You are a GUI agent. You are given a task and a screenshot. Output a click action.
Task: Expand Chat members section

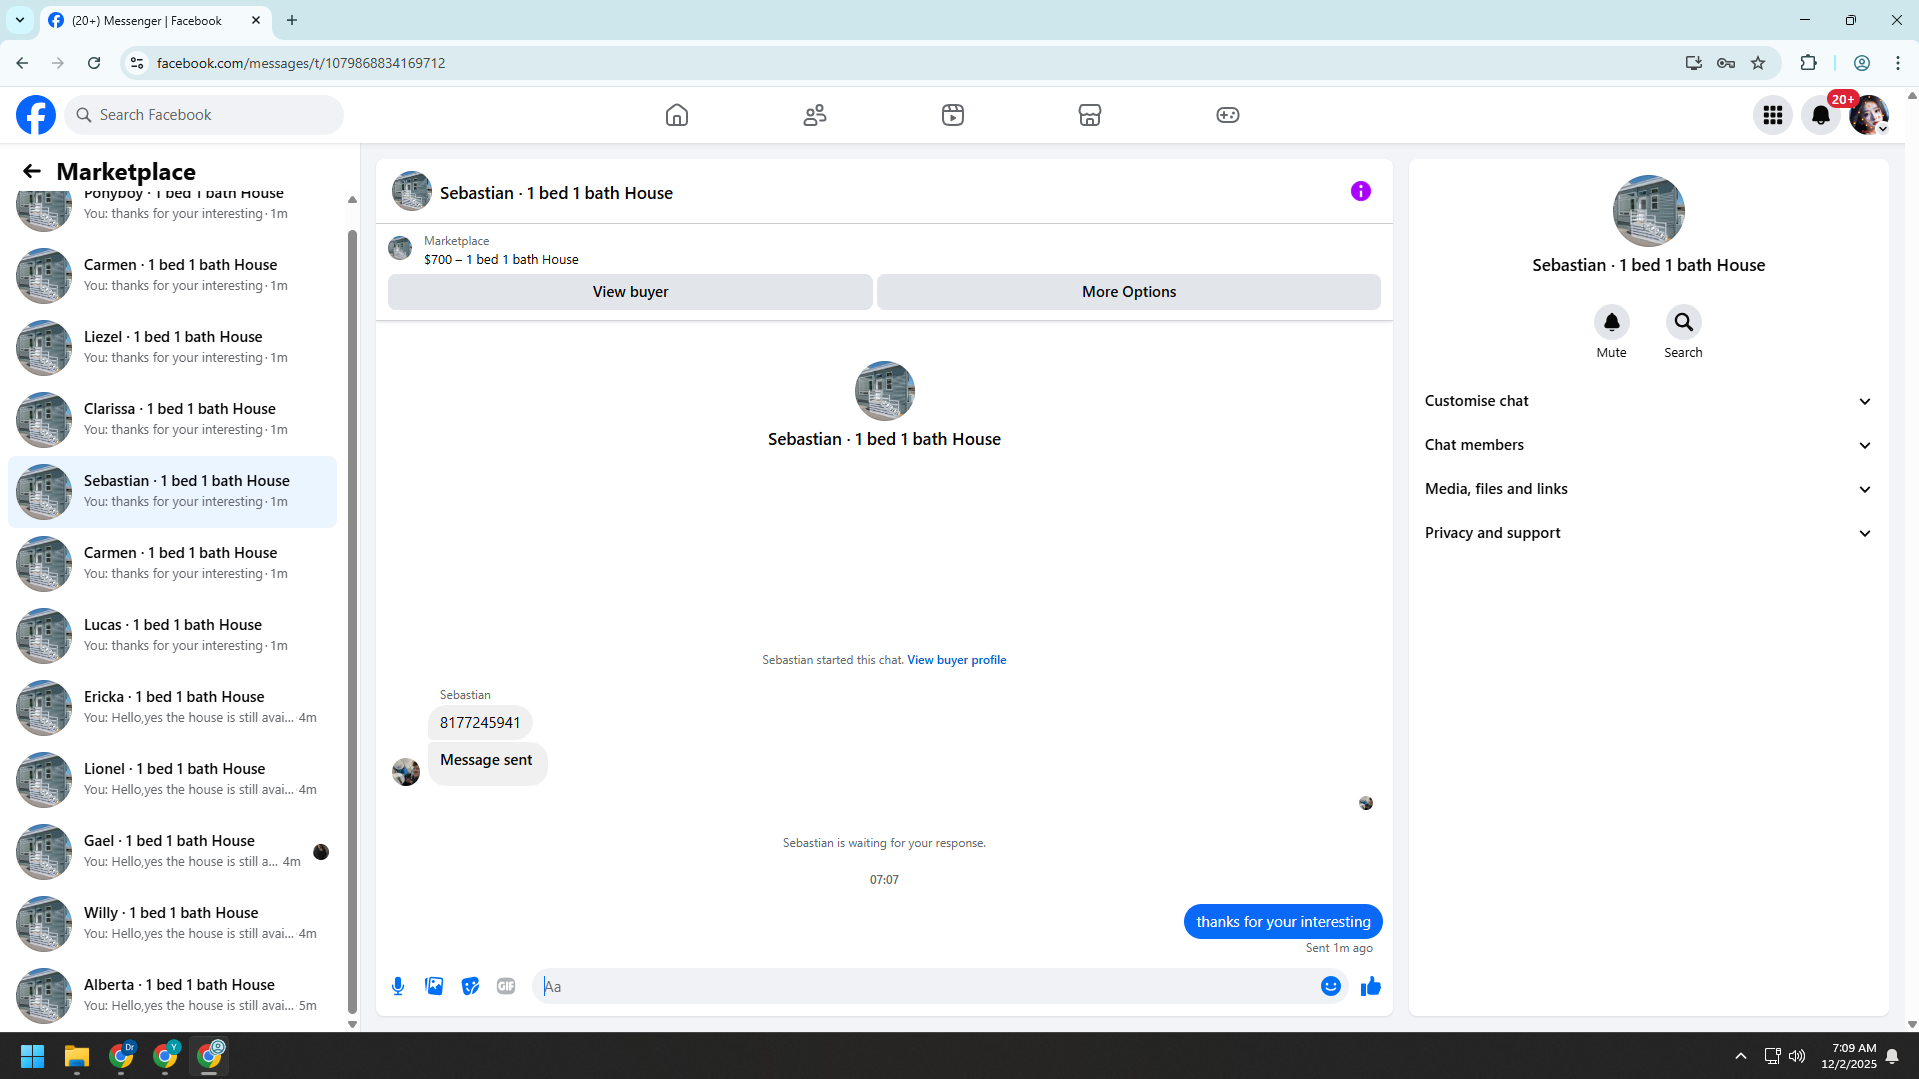(1648, 445)
